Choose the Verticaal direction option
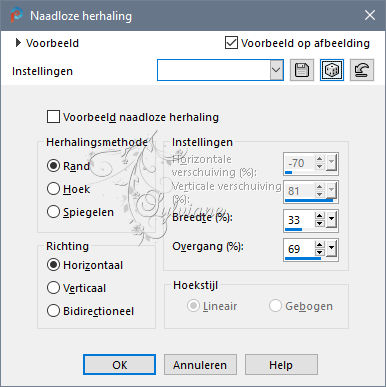Screen dimensions: 386x387 53,288
